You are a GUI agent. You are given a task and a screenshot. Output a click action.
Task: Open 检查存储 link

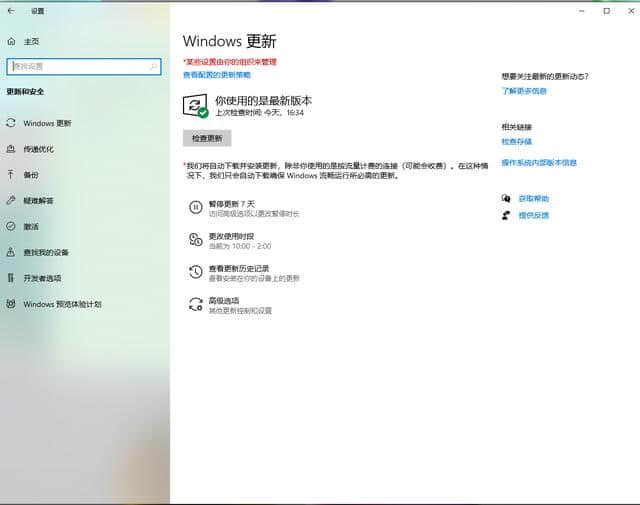tap(517, 142)
